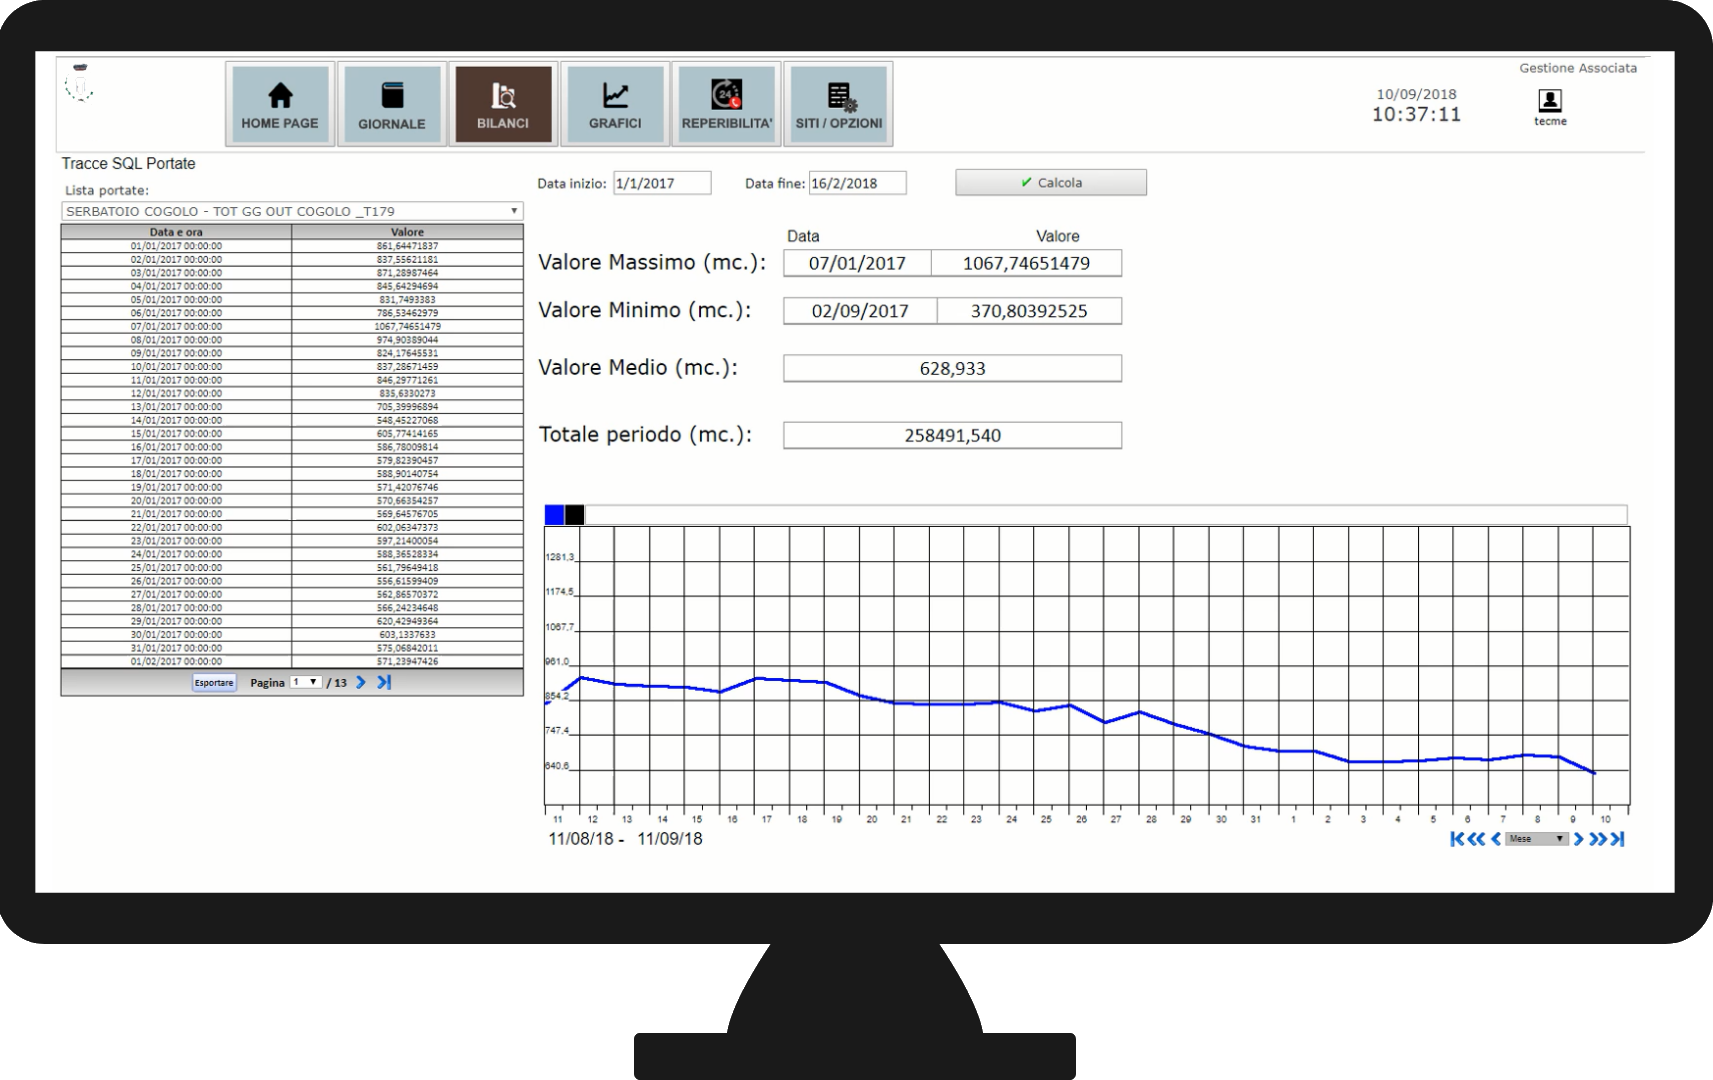Open the GRAFICI charts section
Viewport: 1713px width, 1080px height.
615,104
